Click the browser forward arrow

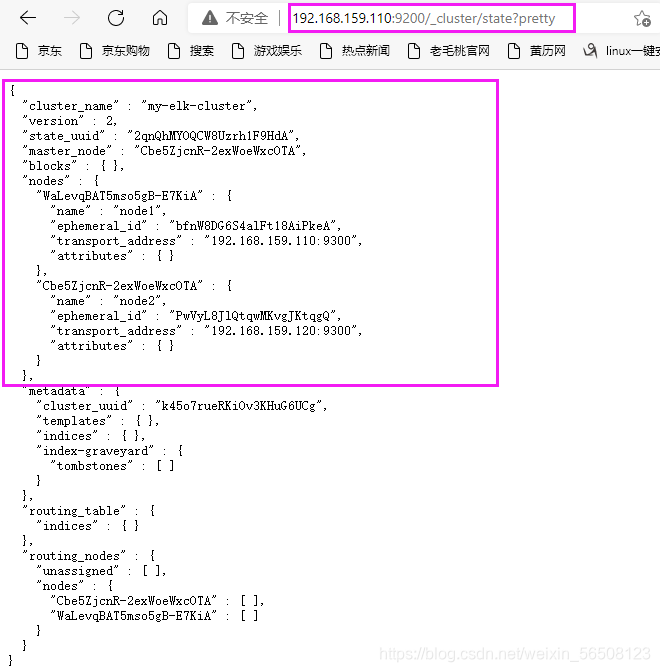point(72,18)
